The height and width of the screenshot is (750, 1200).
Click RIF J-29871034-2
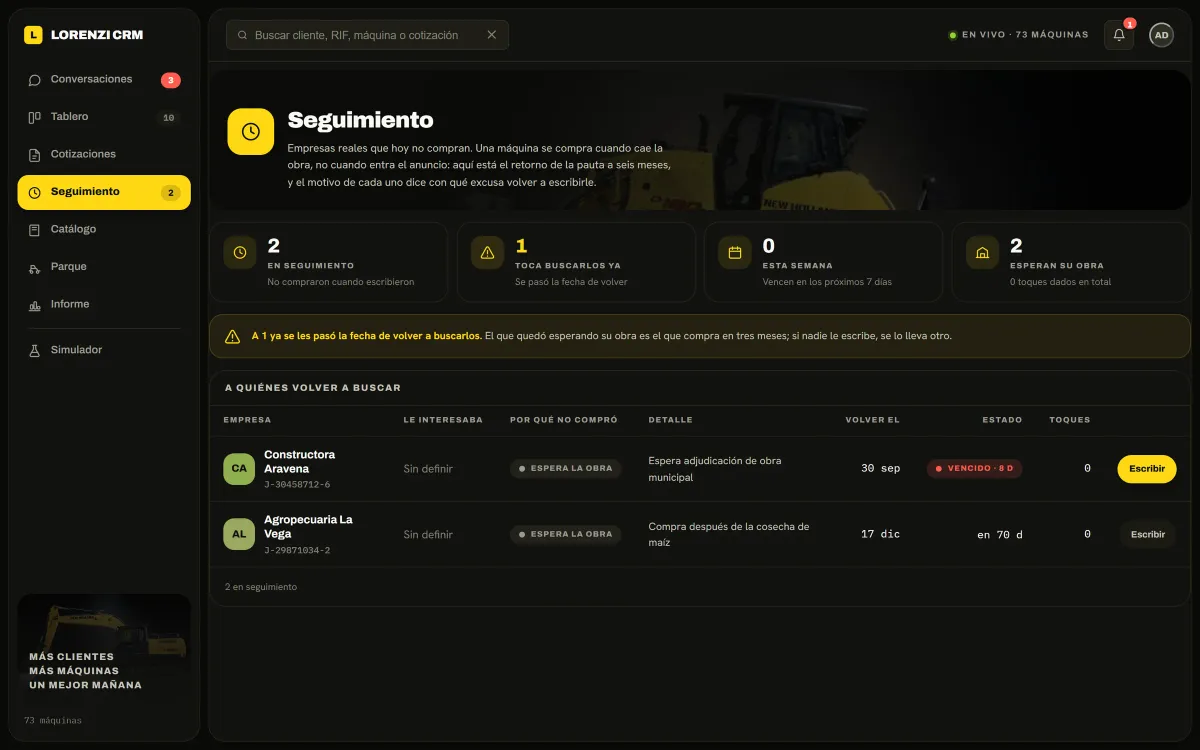(x=297, y=550)
